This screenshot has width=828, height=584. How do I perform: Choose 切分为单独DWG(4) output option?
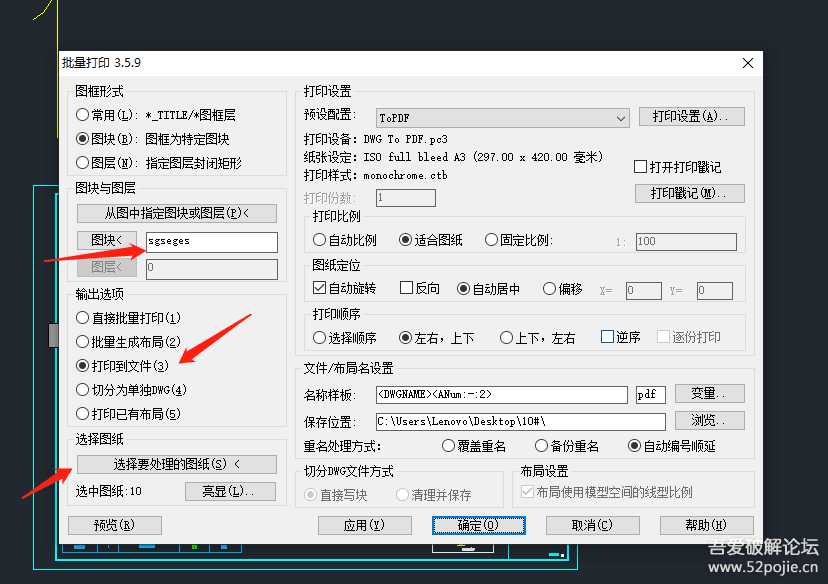tap(82, 389)
